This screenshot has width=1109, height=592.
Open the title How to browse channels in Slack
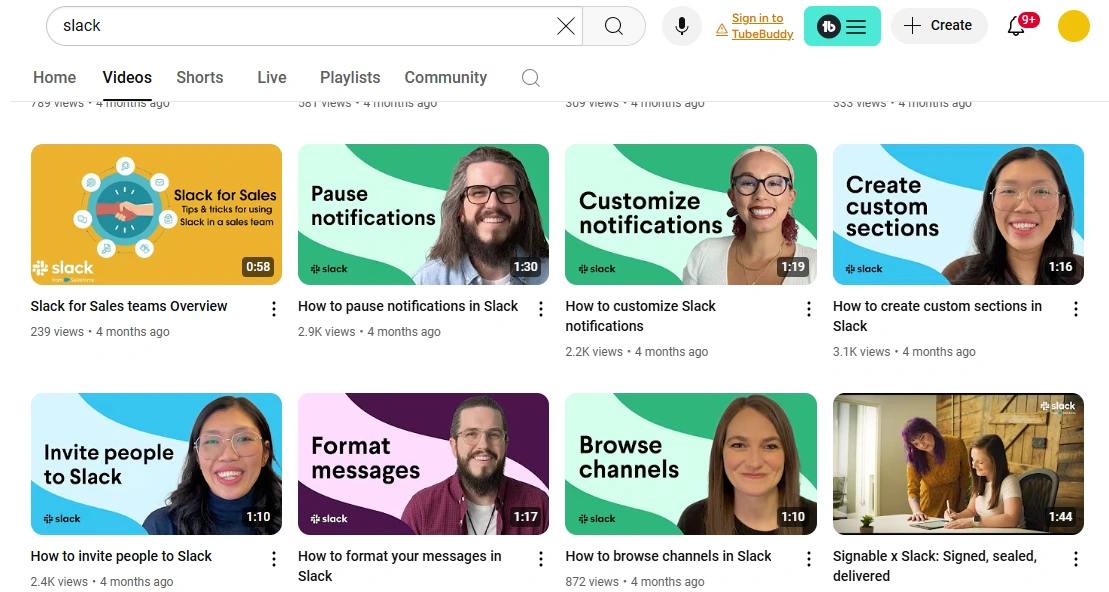[x=668, y=557]
